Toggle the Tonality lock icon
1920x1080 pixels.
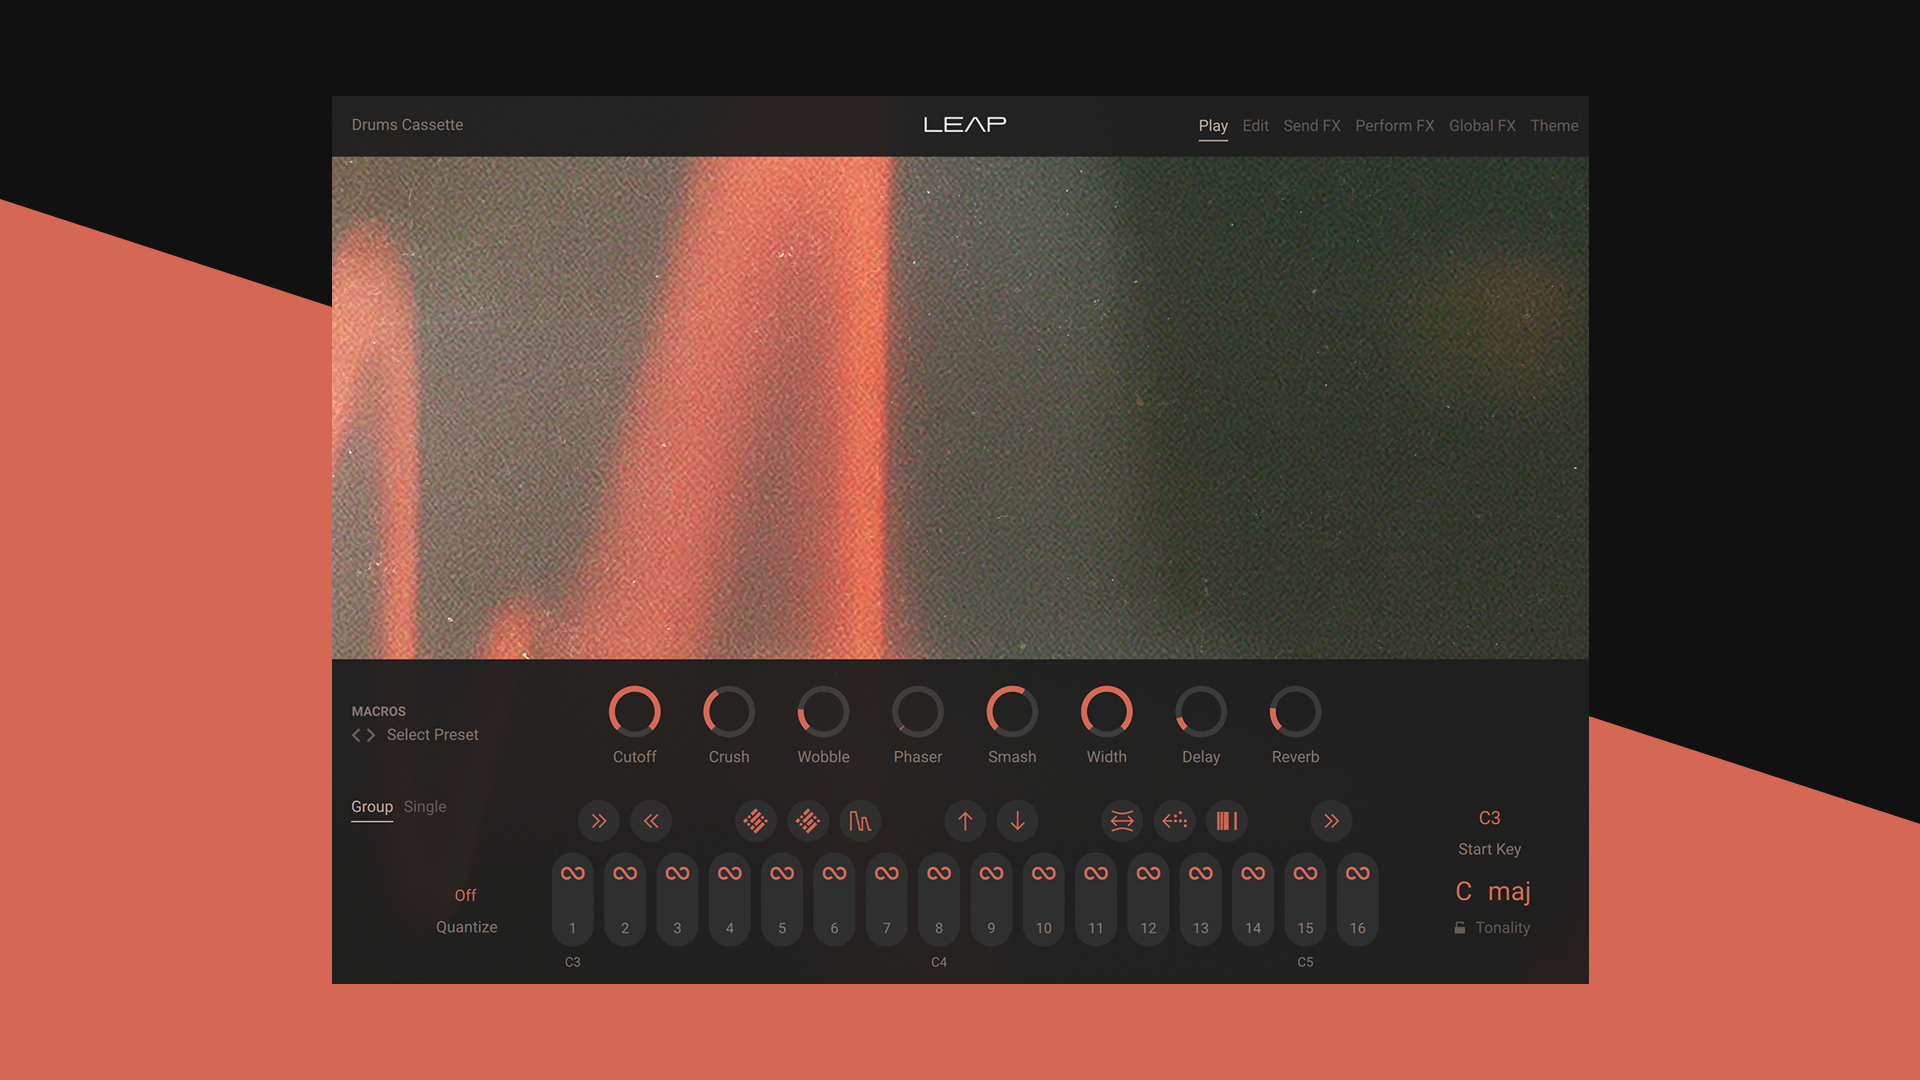click(x=1460, y=927)
